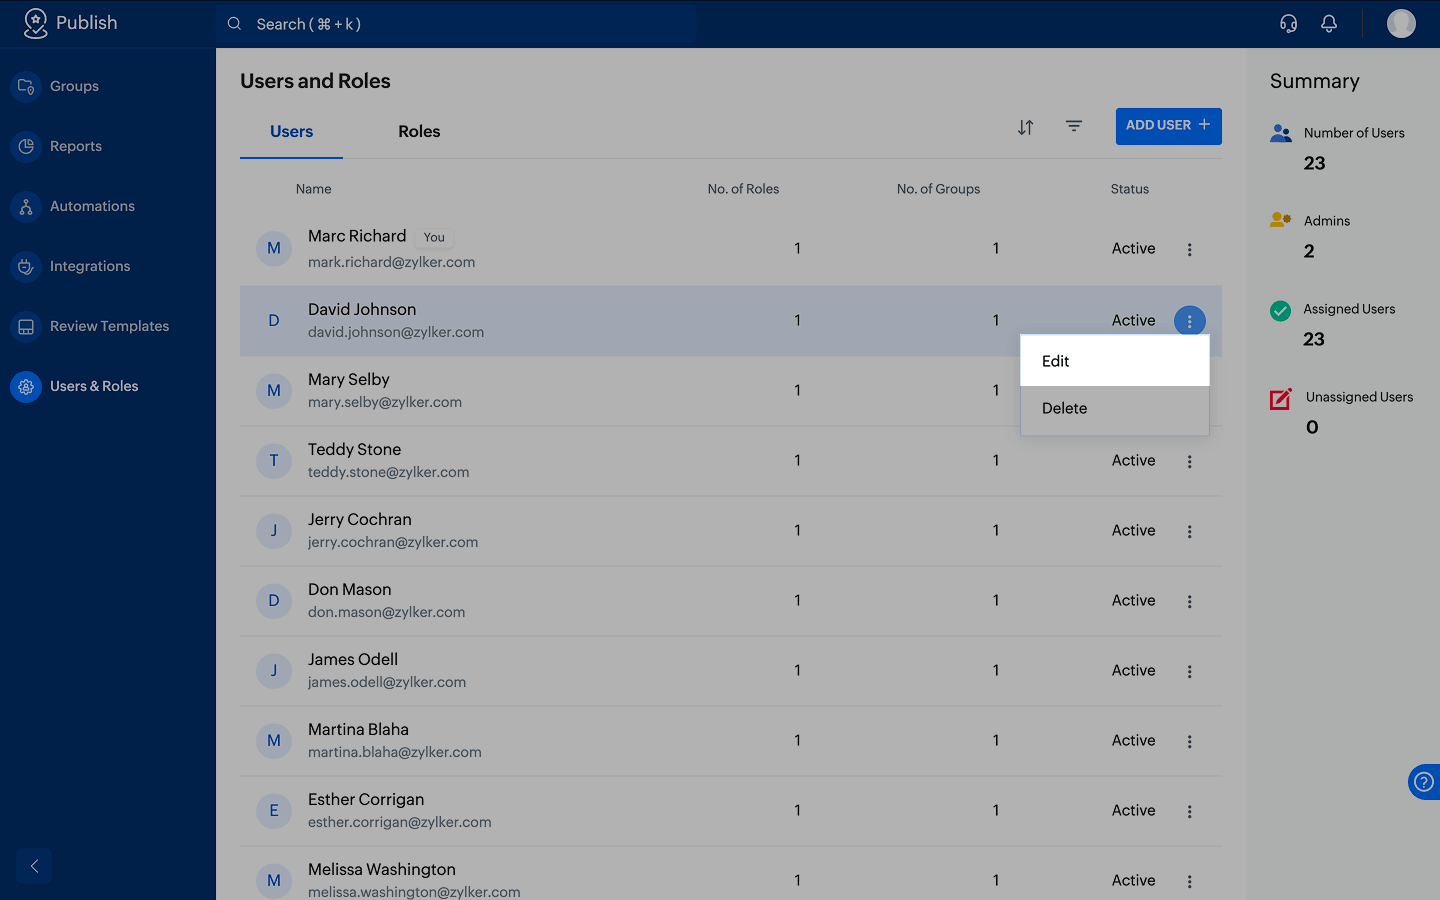This screenshot has height=900, width=1440.
Task: Open more options for Don Mason
Action: coord(1189,601)
